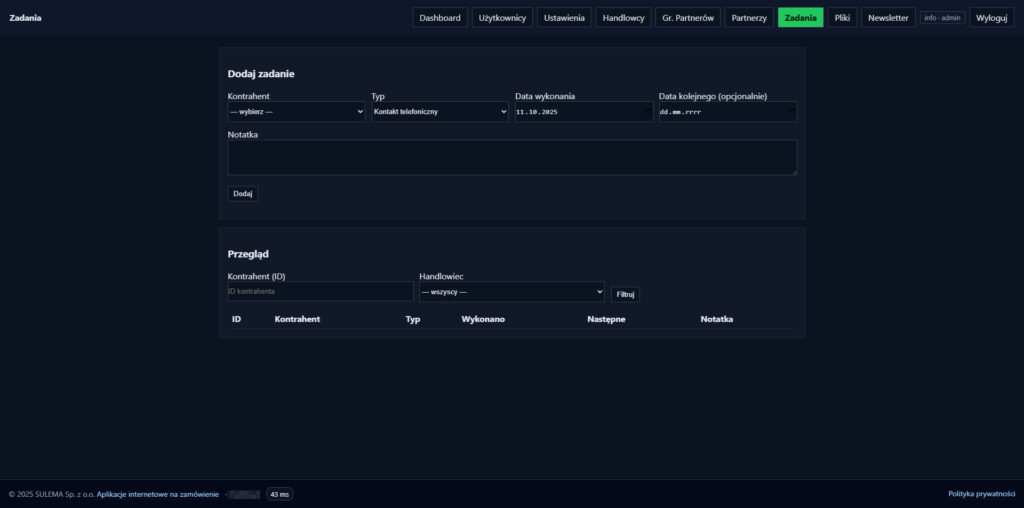Open the Polityka prywatności link
The width and height of the screenshot is (1024, 508).
coord(981,494)
